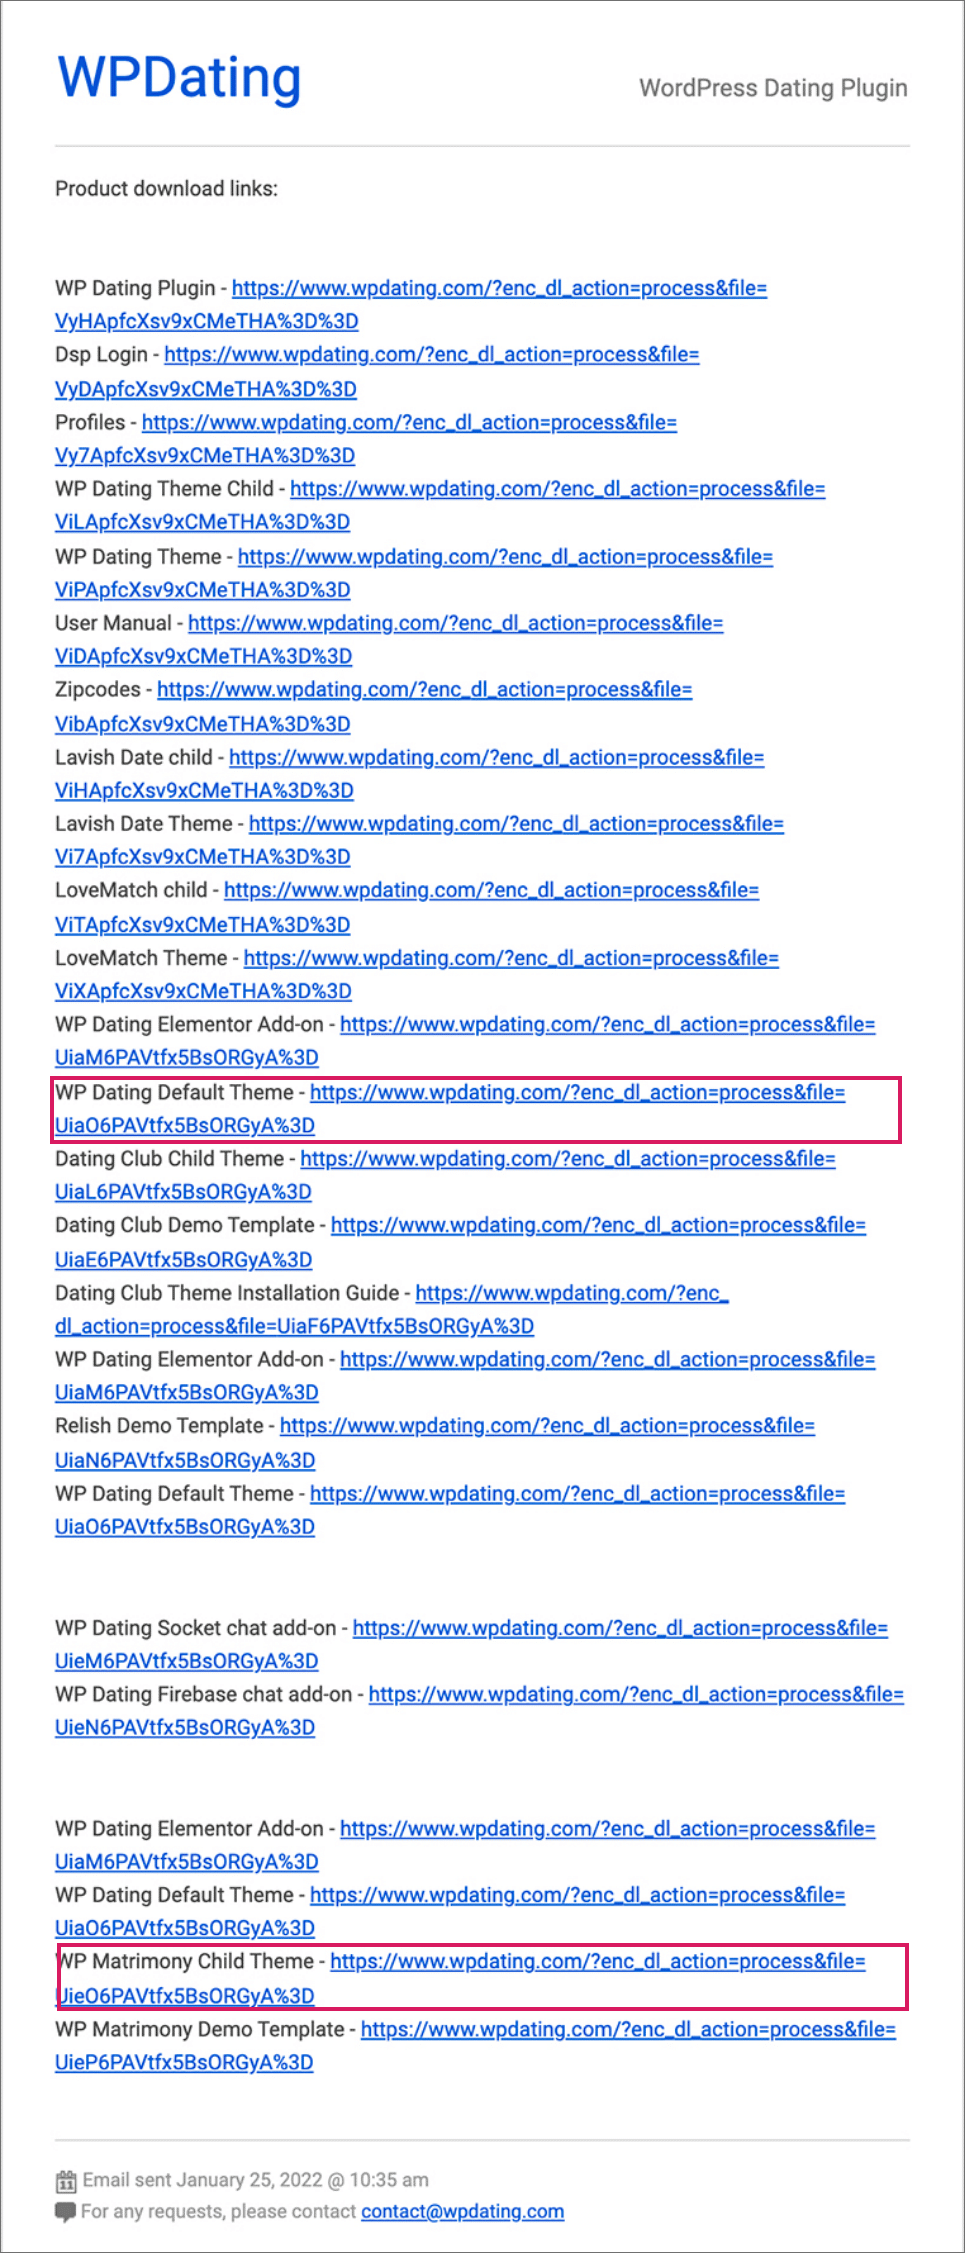Open the User Manual download link
Screen dimensions: 965x2253
pos(455,623)
